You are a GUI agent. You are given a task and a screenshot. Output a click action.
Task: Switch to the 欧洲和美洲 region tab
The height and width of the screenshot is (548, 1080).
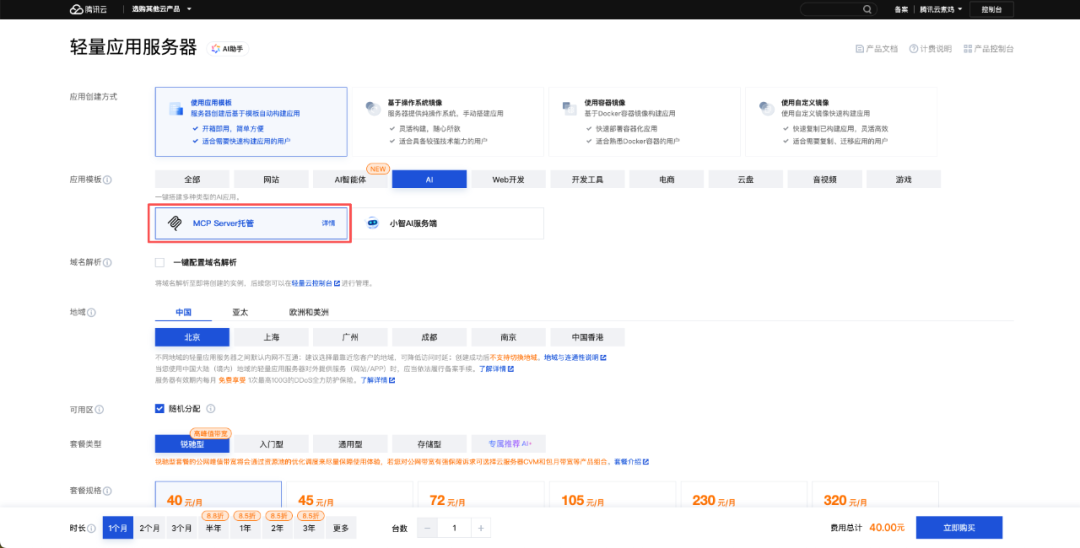pos(309,313)
